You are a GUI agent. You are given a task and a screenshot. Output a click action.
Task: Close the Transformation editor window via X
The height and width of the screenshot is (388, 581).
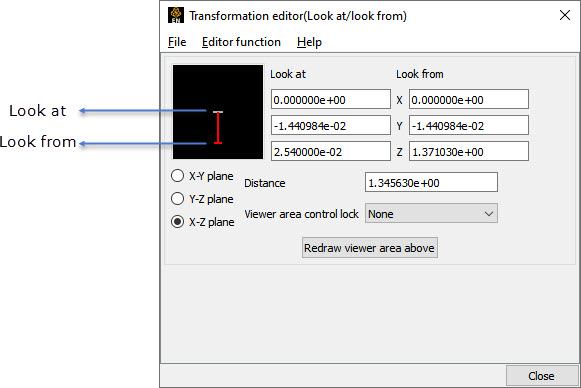[x=565, y=15]
